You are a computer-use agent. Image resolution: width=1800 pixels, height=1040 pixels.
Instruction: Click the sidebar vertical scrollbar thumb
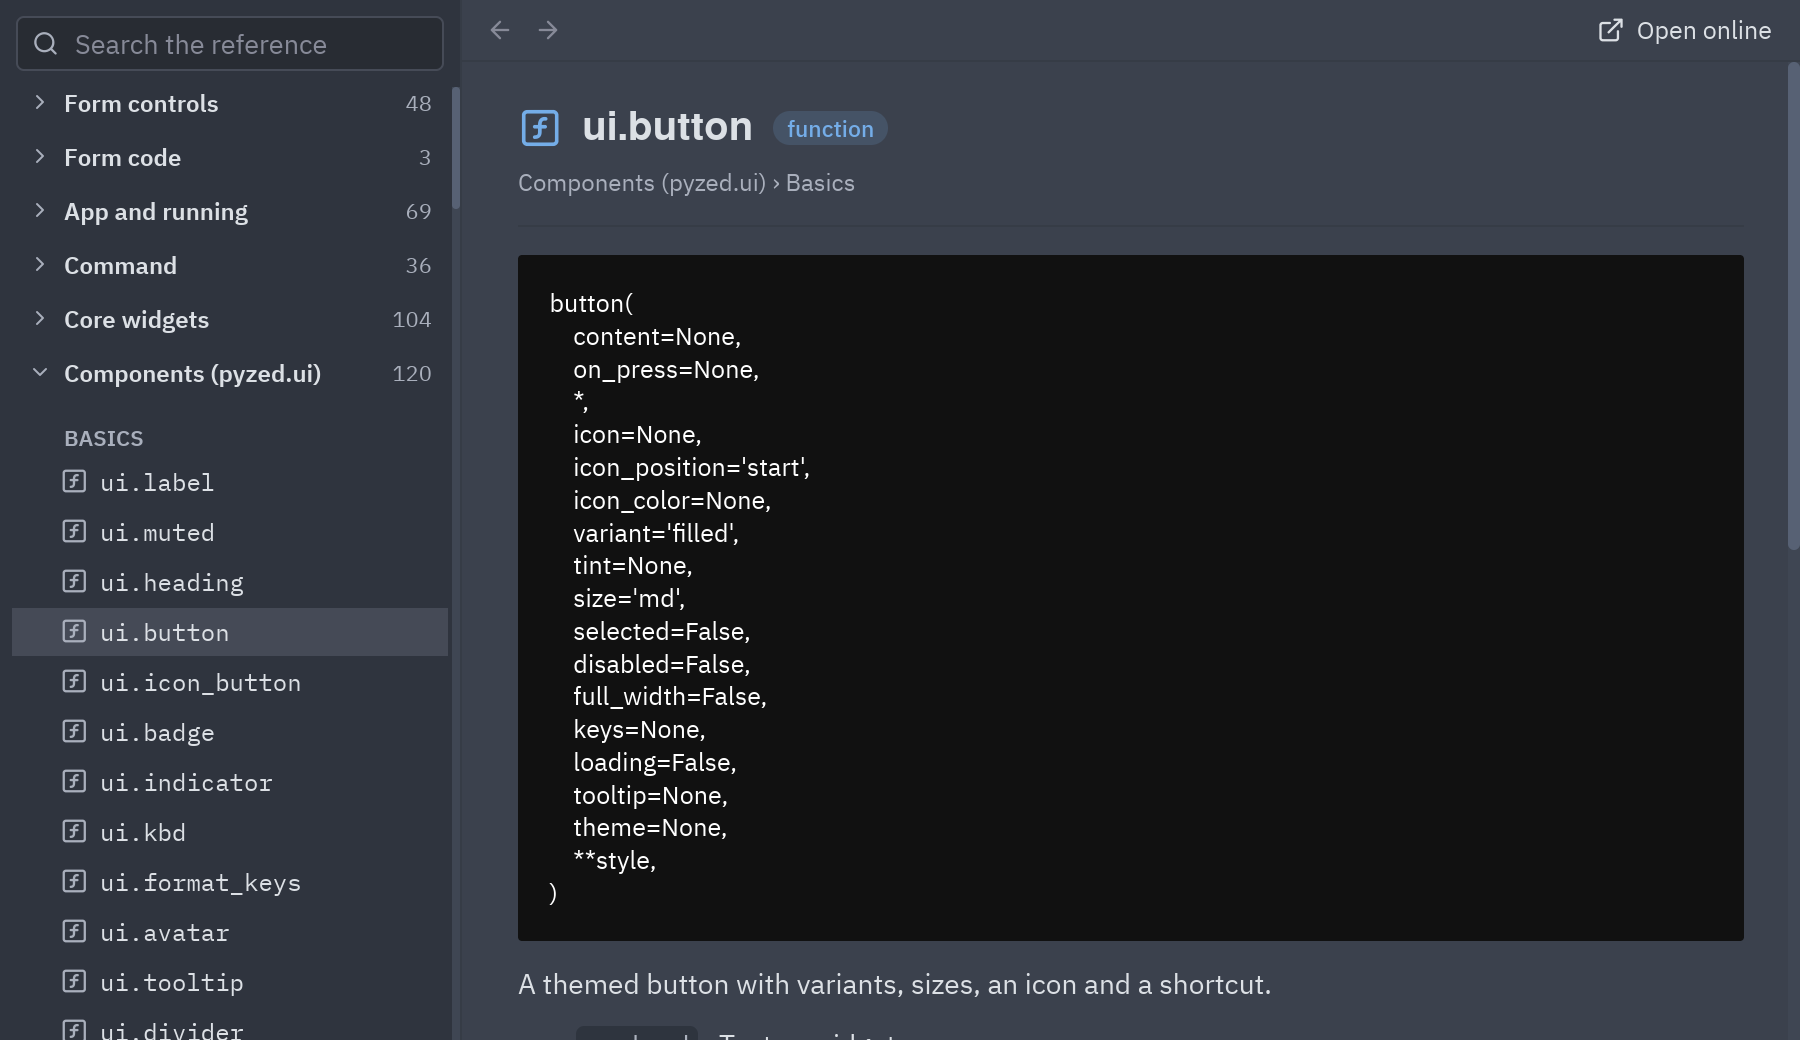456,148
